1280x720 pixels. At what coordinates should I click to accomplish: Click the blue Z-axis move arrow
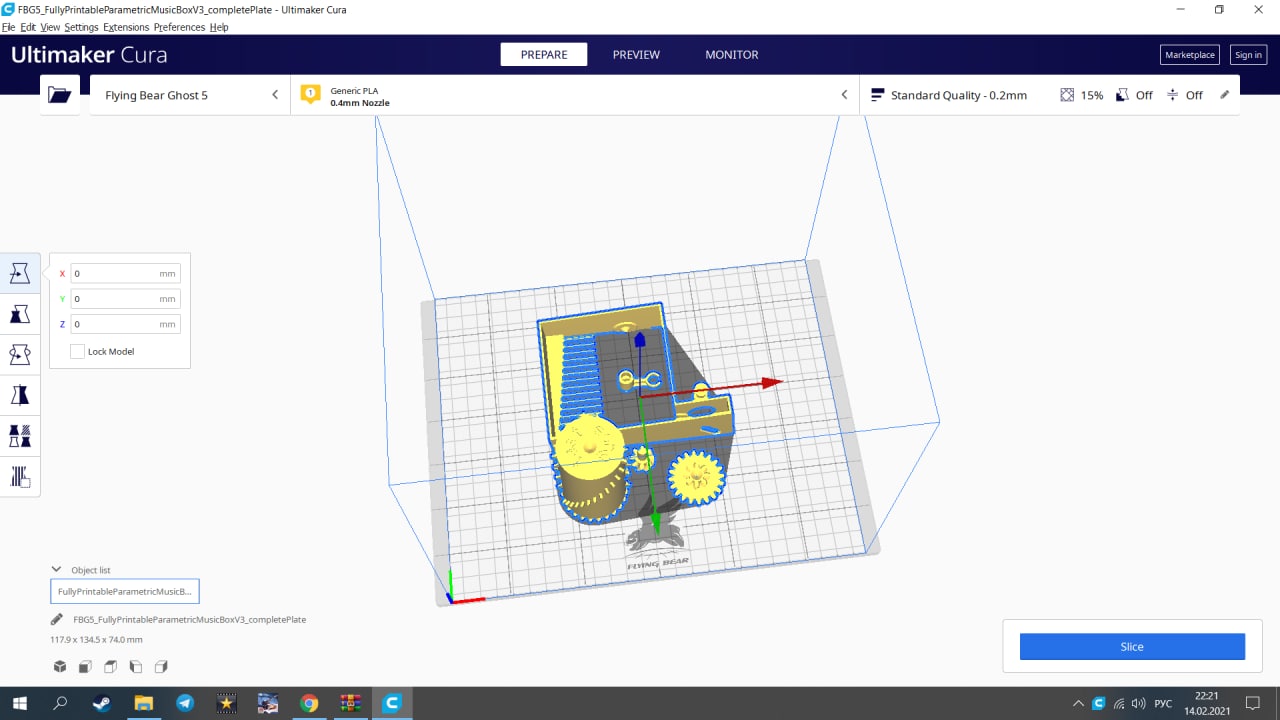tap(640, 342)
